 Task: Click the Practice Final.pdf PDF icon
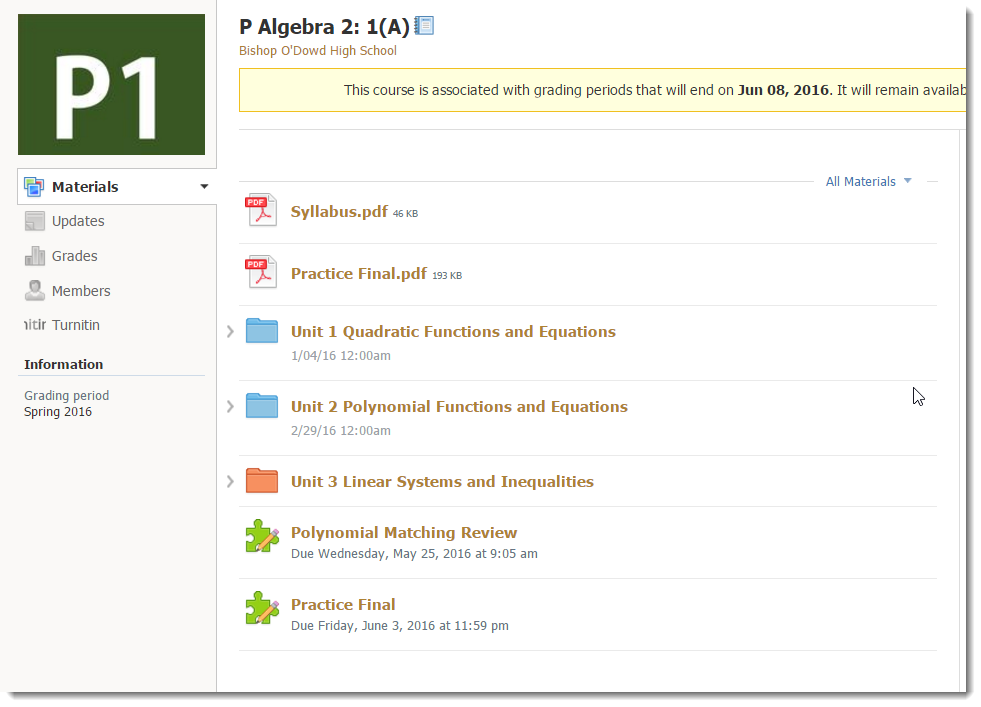[x=261, y=273]
